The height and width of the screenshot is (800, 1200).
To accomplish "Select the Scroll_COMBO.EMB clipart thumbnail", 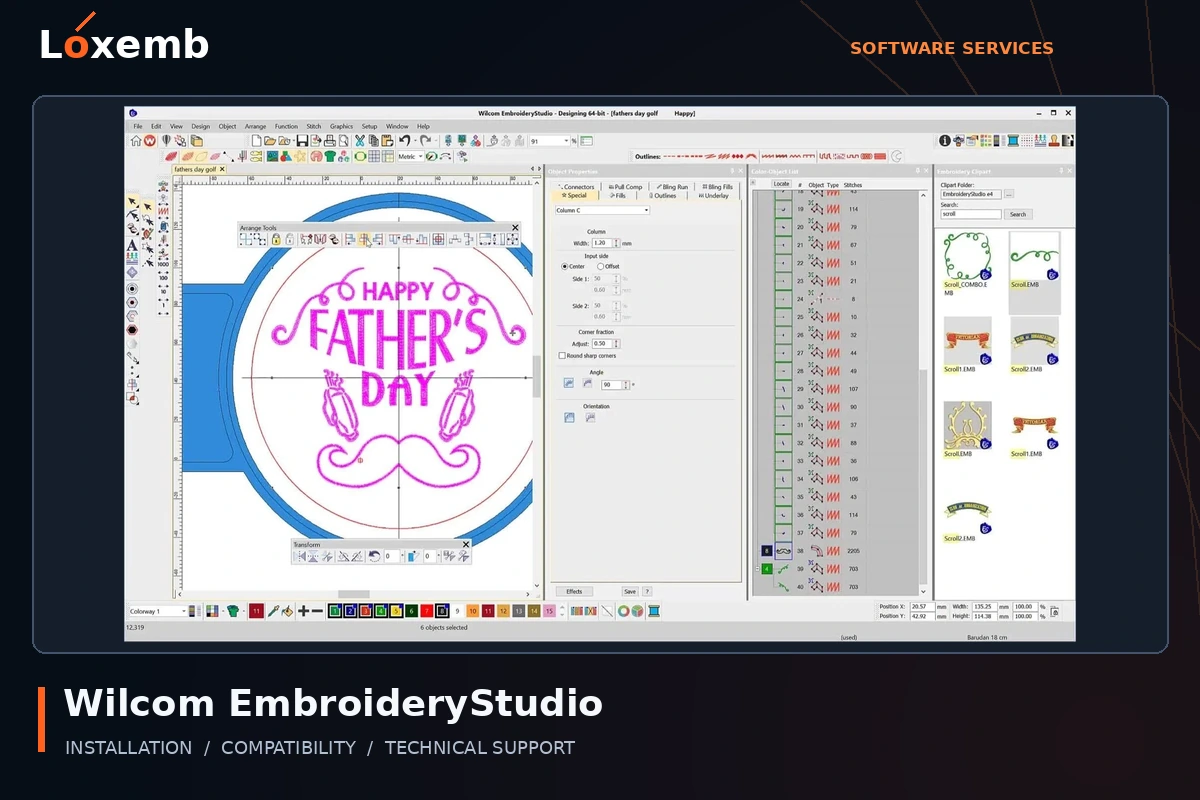I will click(967, 256).
